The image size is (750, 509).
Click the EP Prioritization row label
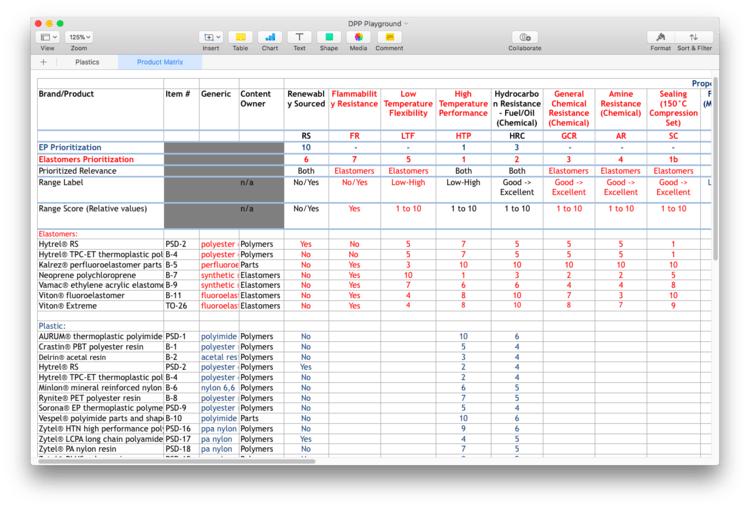[100, 147]
